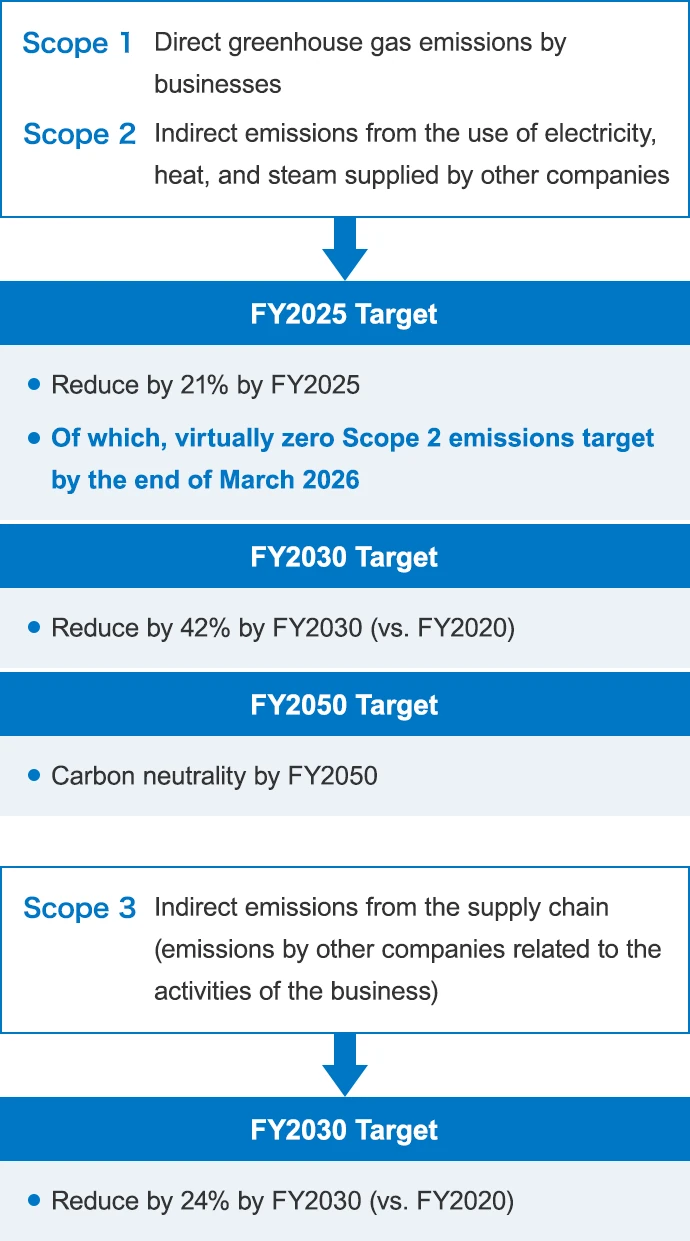Click the down arrow below Scope 1 and 2 box
The image size is (690, 1241).
pyautogui.click(x=345, y=249)
